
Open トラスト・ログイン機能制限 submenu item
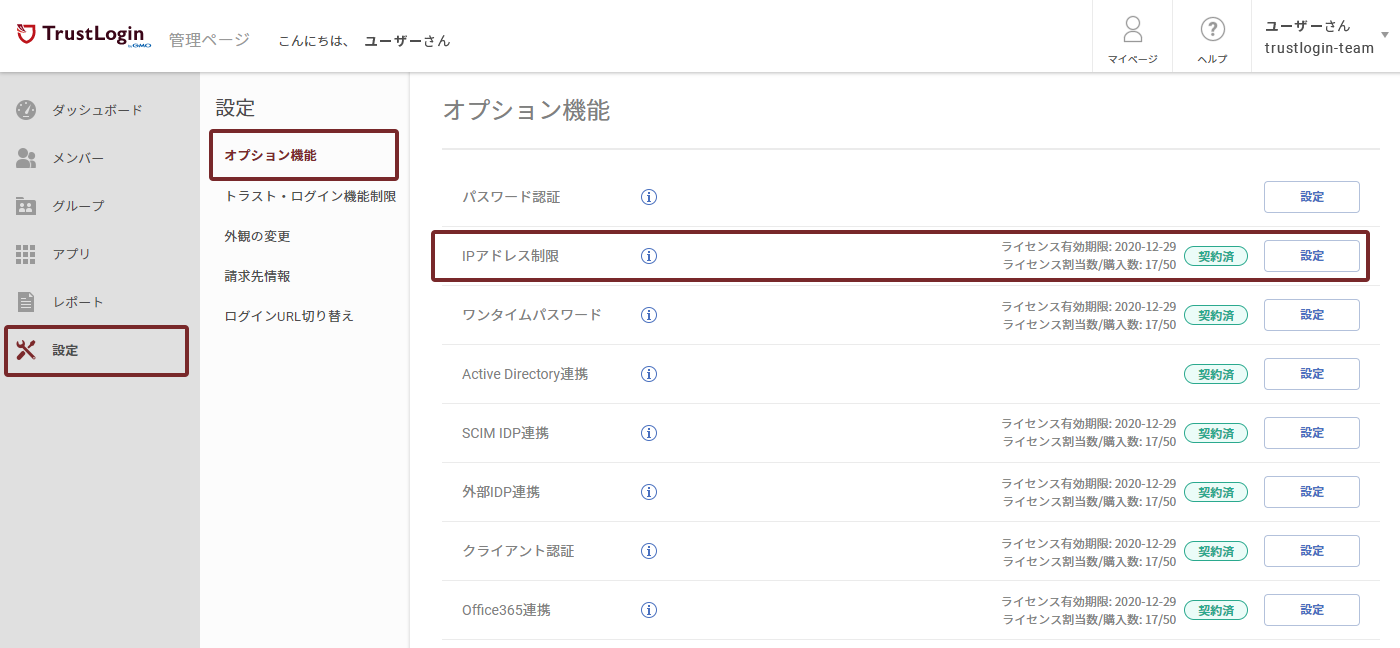pyautogui.click(x=310, y=196)
